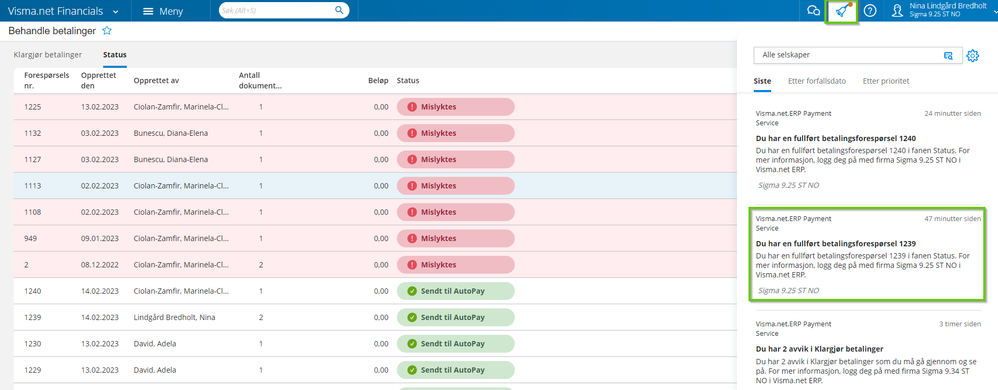Click 3 timer siden timestamp
The image size is (998, 390).
pyautogui.click(x=960, y=324)
